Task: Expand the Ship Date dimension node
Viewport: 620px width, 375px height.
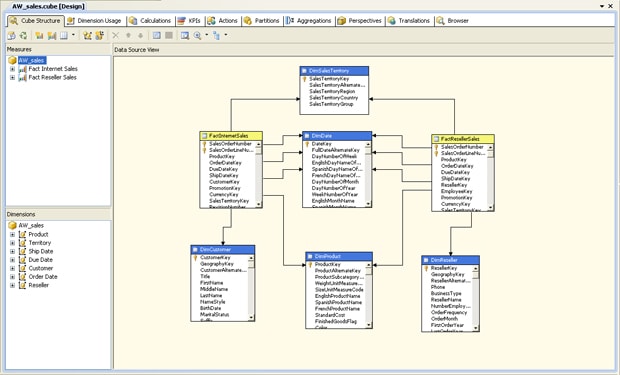Action: pyautogui.click(x=12, y=251)
